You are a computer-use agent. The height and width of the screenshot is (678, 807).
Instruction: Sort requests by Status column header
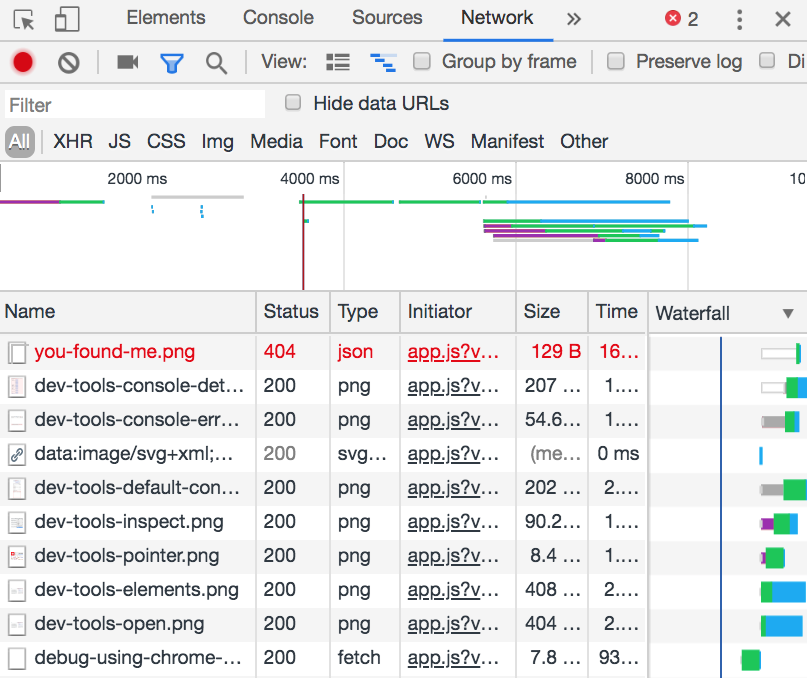pos(291,312)
